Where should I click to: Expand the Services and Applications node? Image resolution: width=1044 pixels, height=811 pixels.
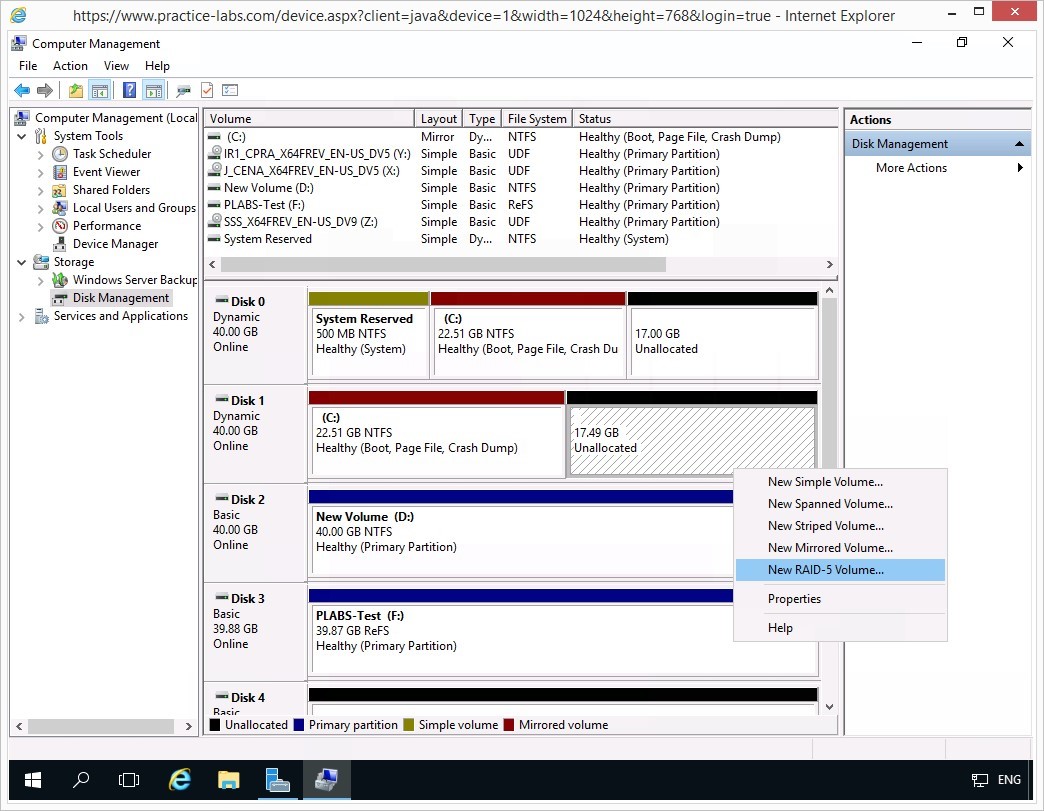click(22, 316)
